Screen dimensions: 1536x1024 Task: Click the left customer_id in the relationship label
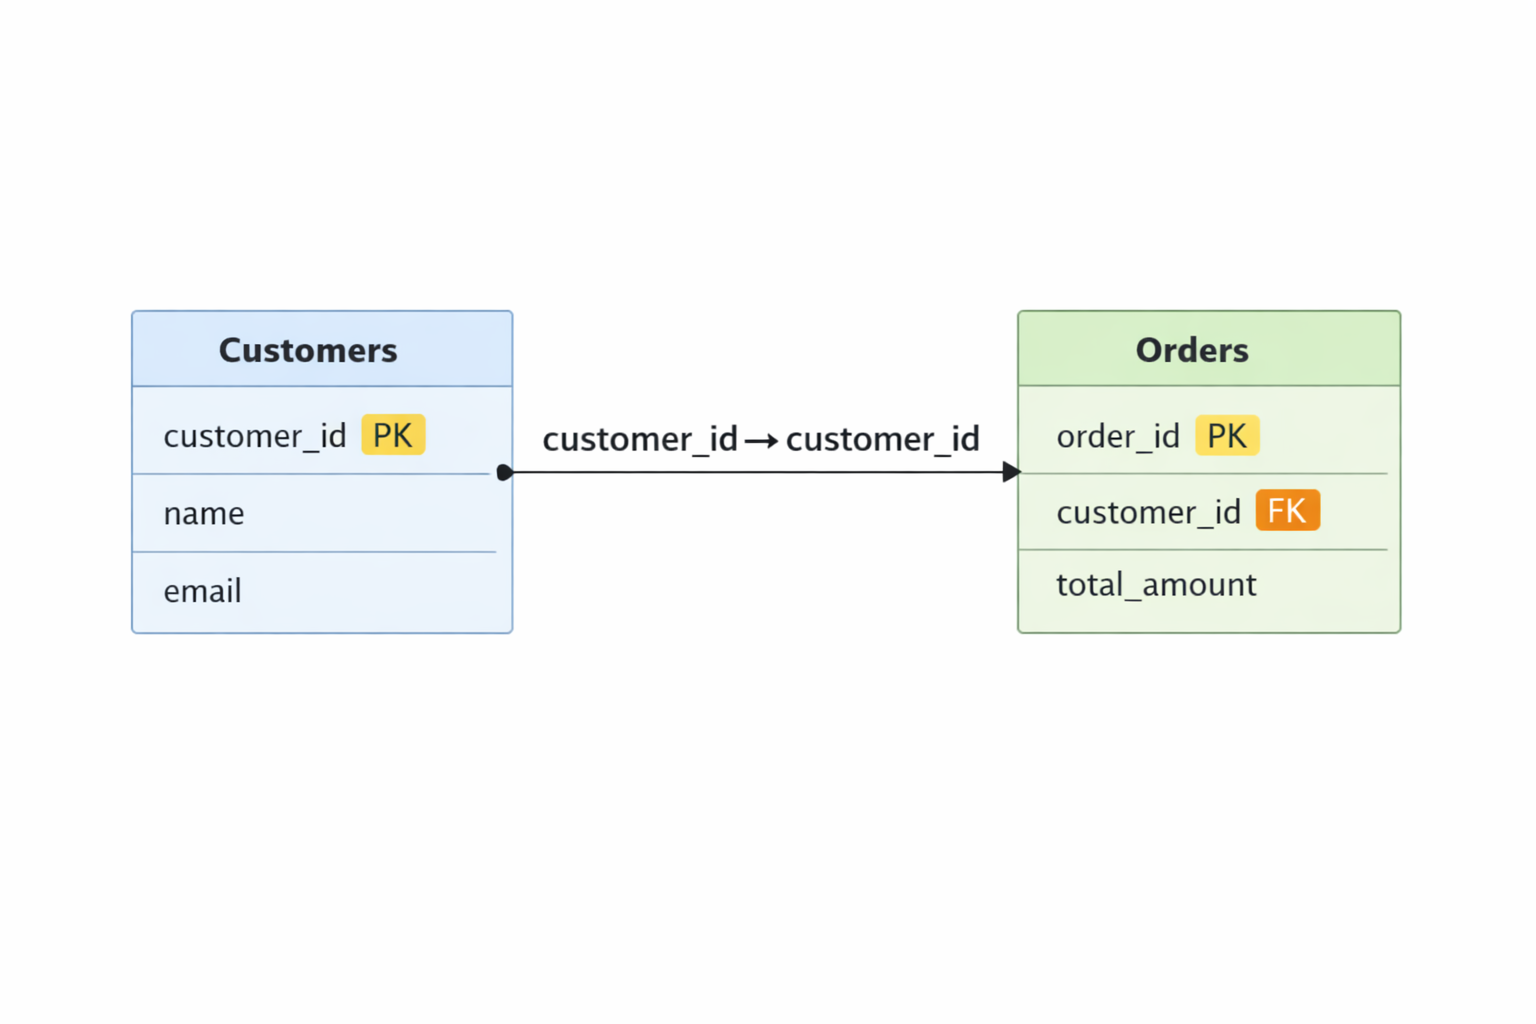pos(640,439)
